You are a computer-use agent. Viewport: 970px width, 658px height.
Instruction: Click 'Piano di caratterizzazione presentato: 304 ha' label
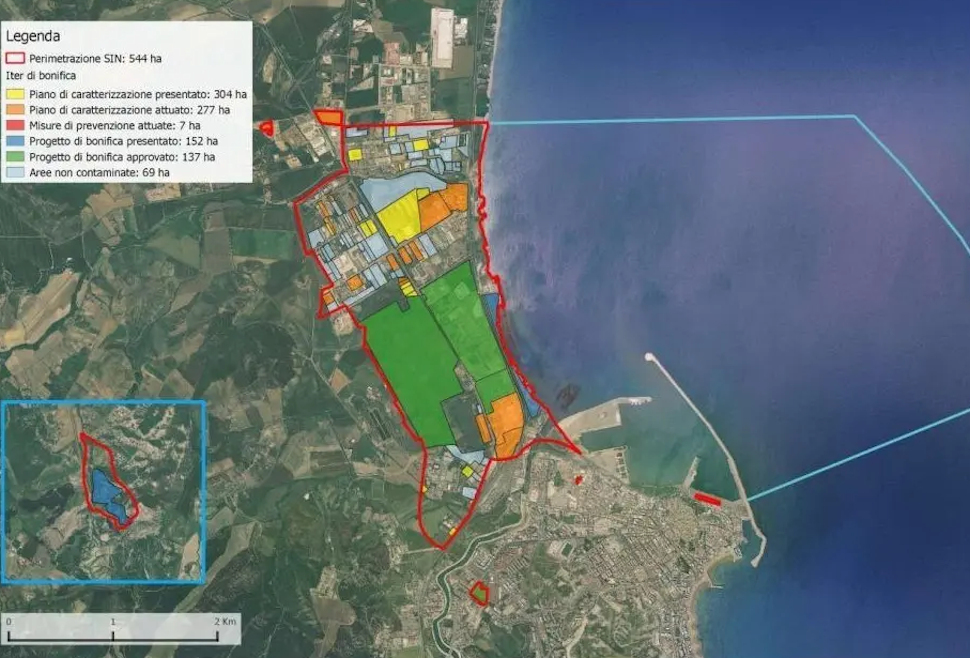click(136, 94)
